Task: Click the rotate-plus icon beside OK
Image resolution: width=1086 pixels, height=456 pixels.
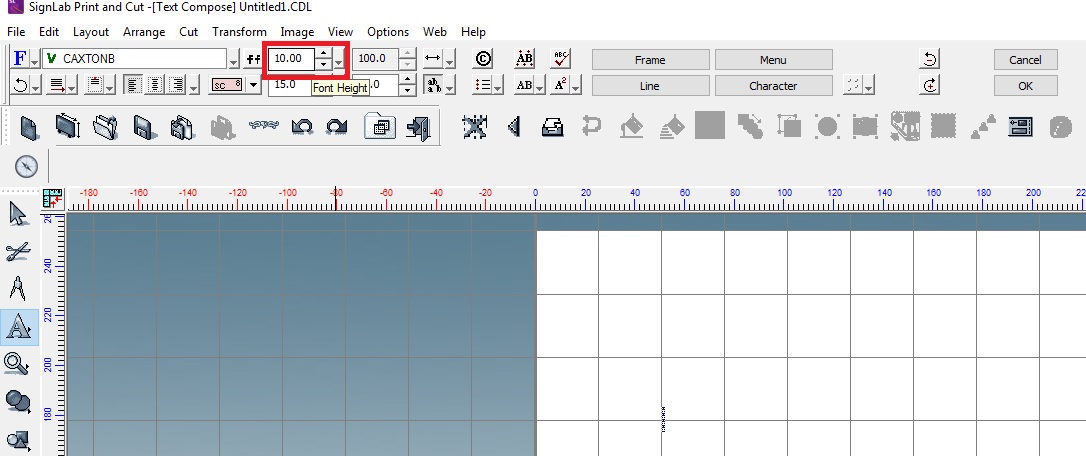Action: [x=929, y=86]
